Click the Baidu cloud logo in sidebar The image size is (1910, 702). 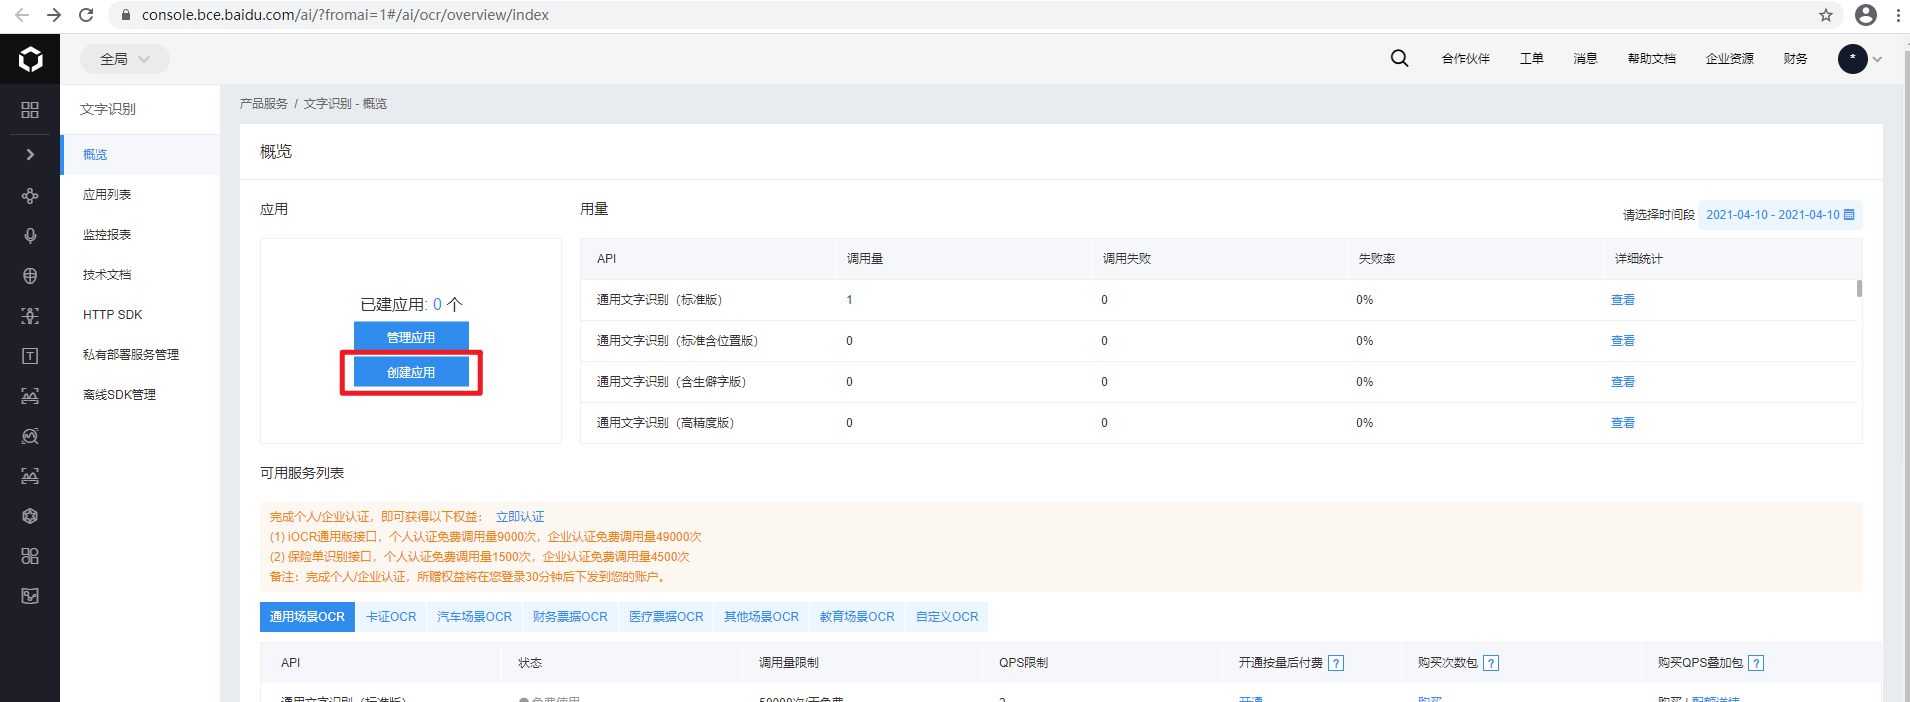click(x=30, y=59)
